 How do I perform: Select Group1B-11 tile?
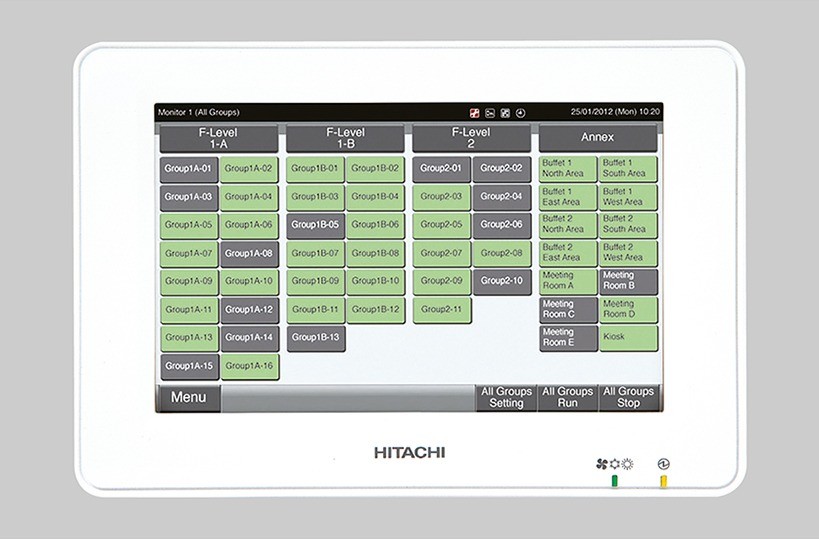(x=316, y=310)
